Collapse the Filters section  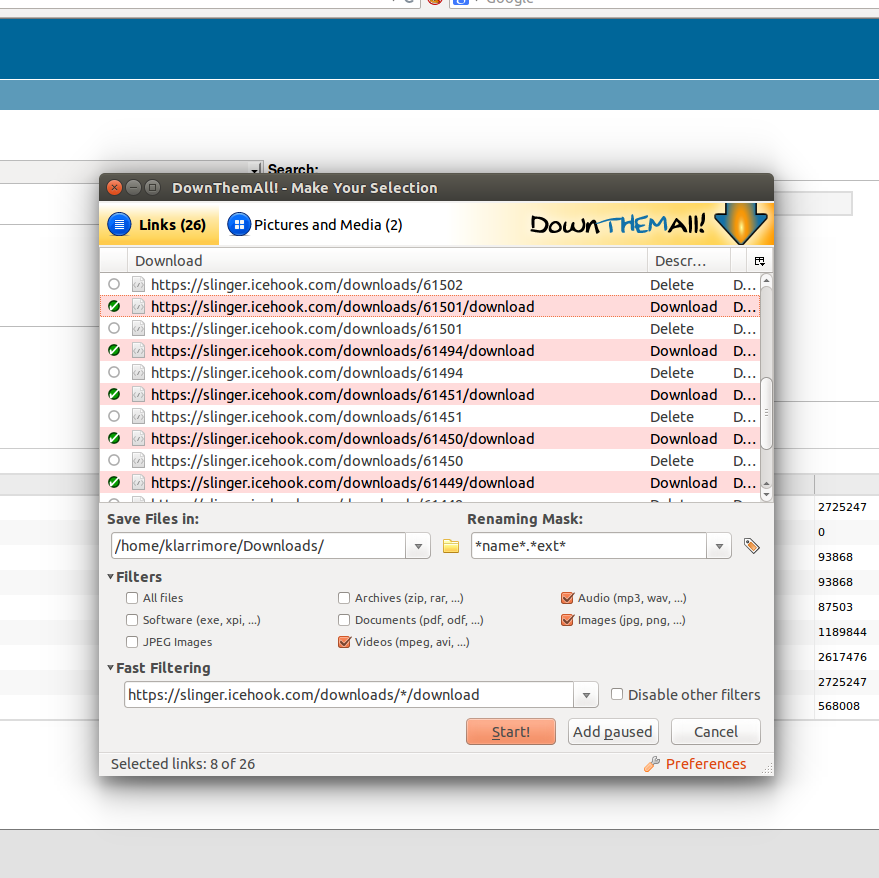click(x=111, y=576)
